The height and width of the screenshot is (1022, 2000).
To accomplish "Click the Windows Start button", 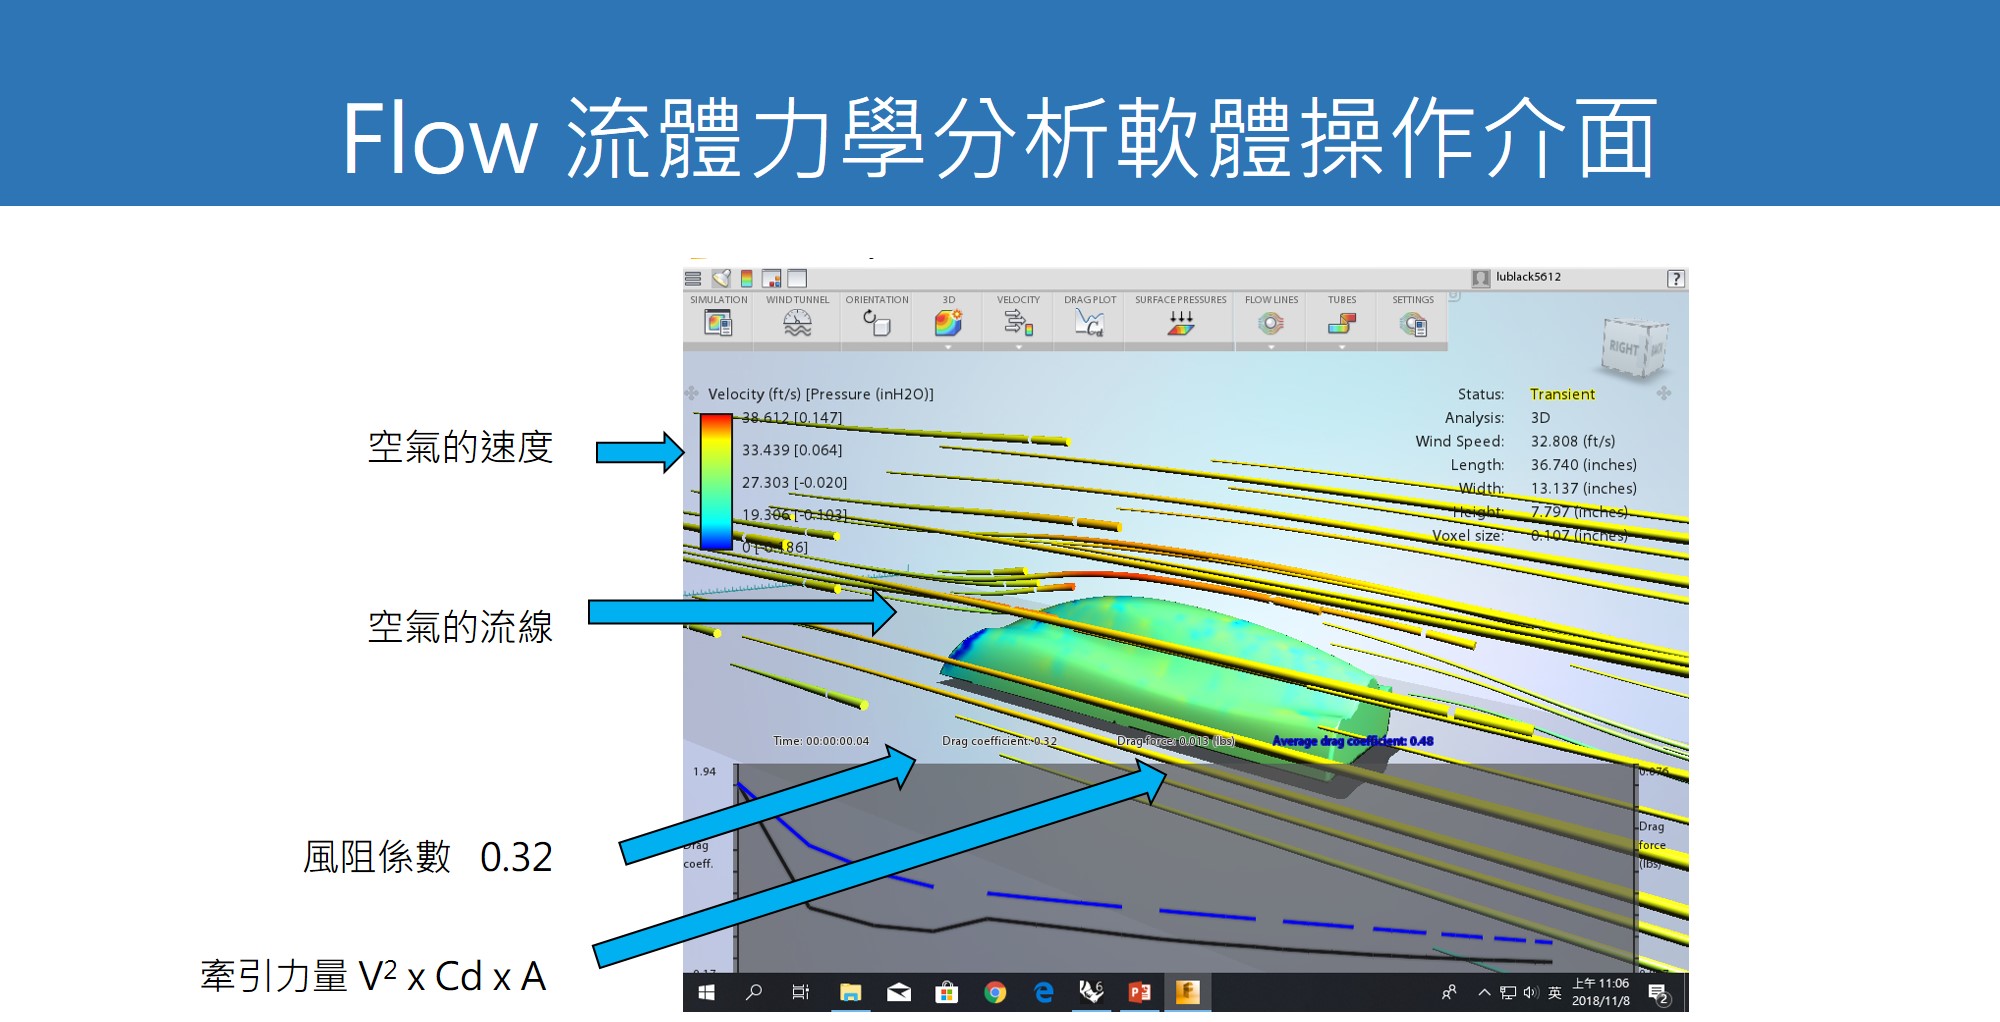I will tap(706, 992).
